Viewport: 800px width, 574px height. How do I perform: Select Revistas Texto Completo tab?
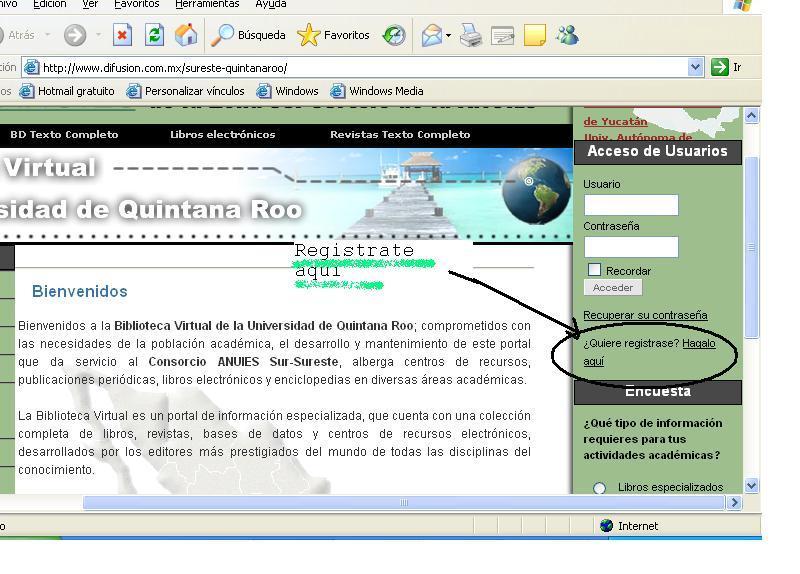pyautogui.click(x=400, y=135)
